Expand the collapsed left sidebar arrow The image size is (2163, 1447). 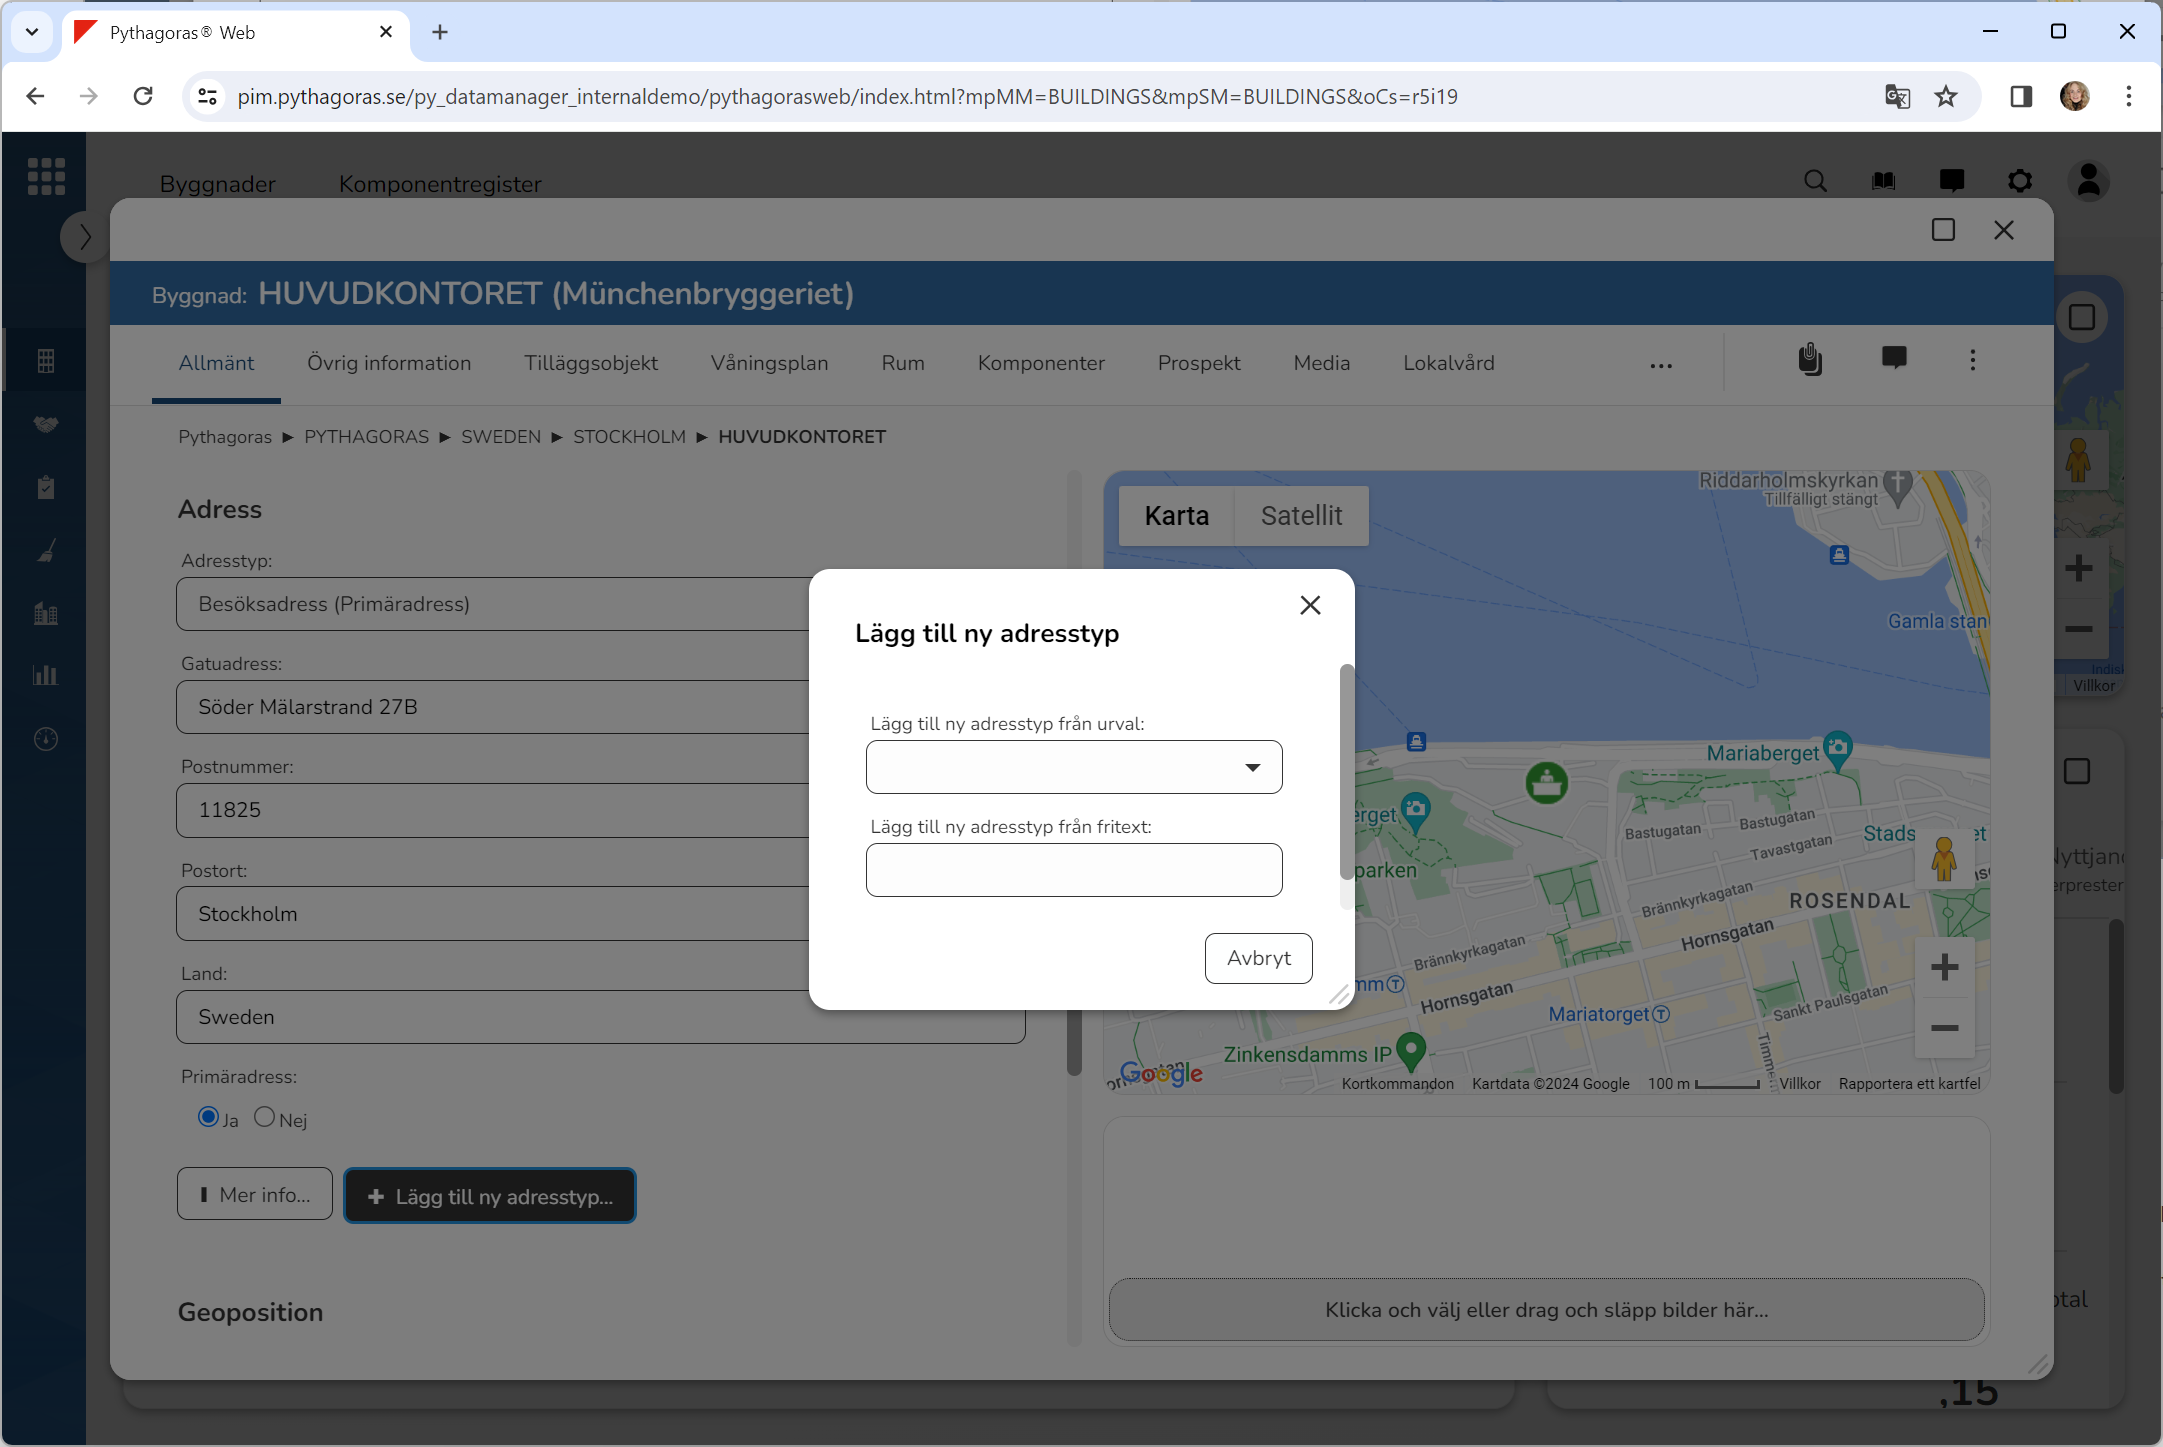84,238
